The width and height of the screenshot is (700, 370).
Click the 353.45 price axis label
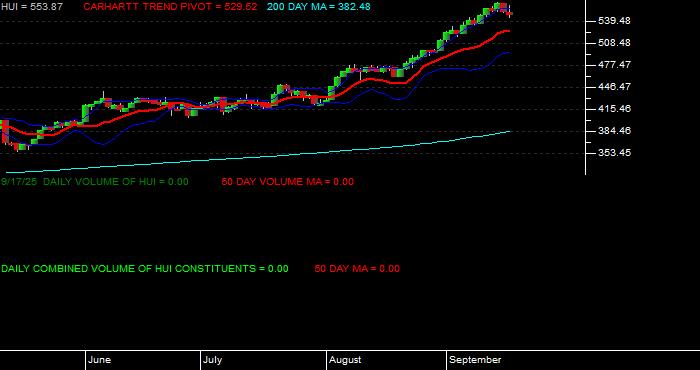pyautogui.click(x=614, y=153)
